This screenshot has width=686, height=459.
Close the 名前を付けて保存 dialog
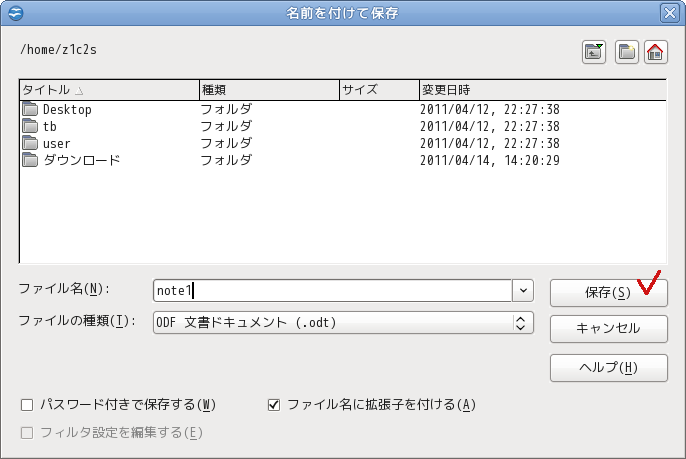(x=669, y=13)
